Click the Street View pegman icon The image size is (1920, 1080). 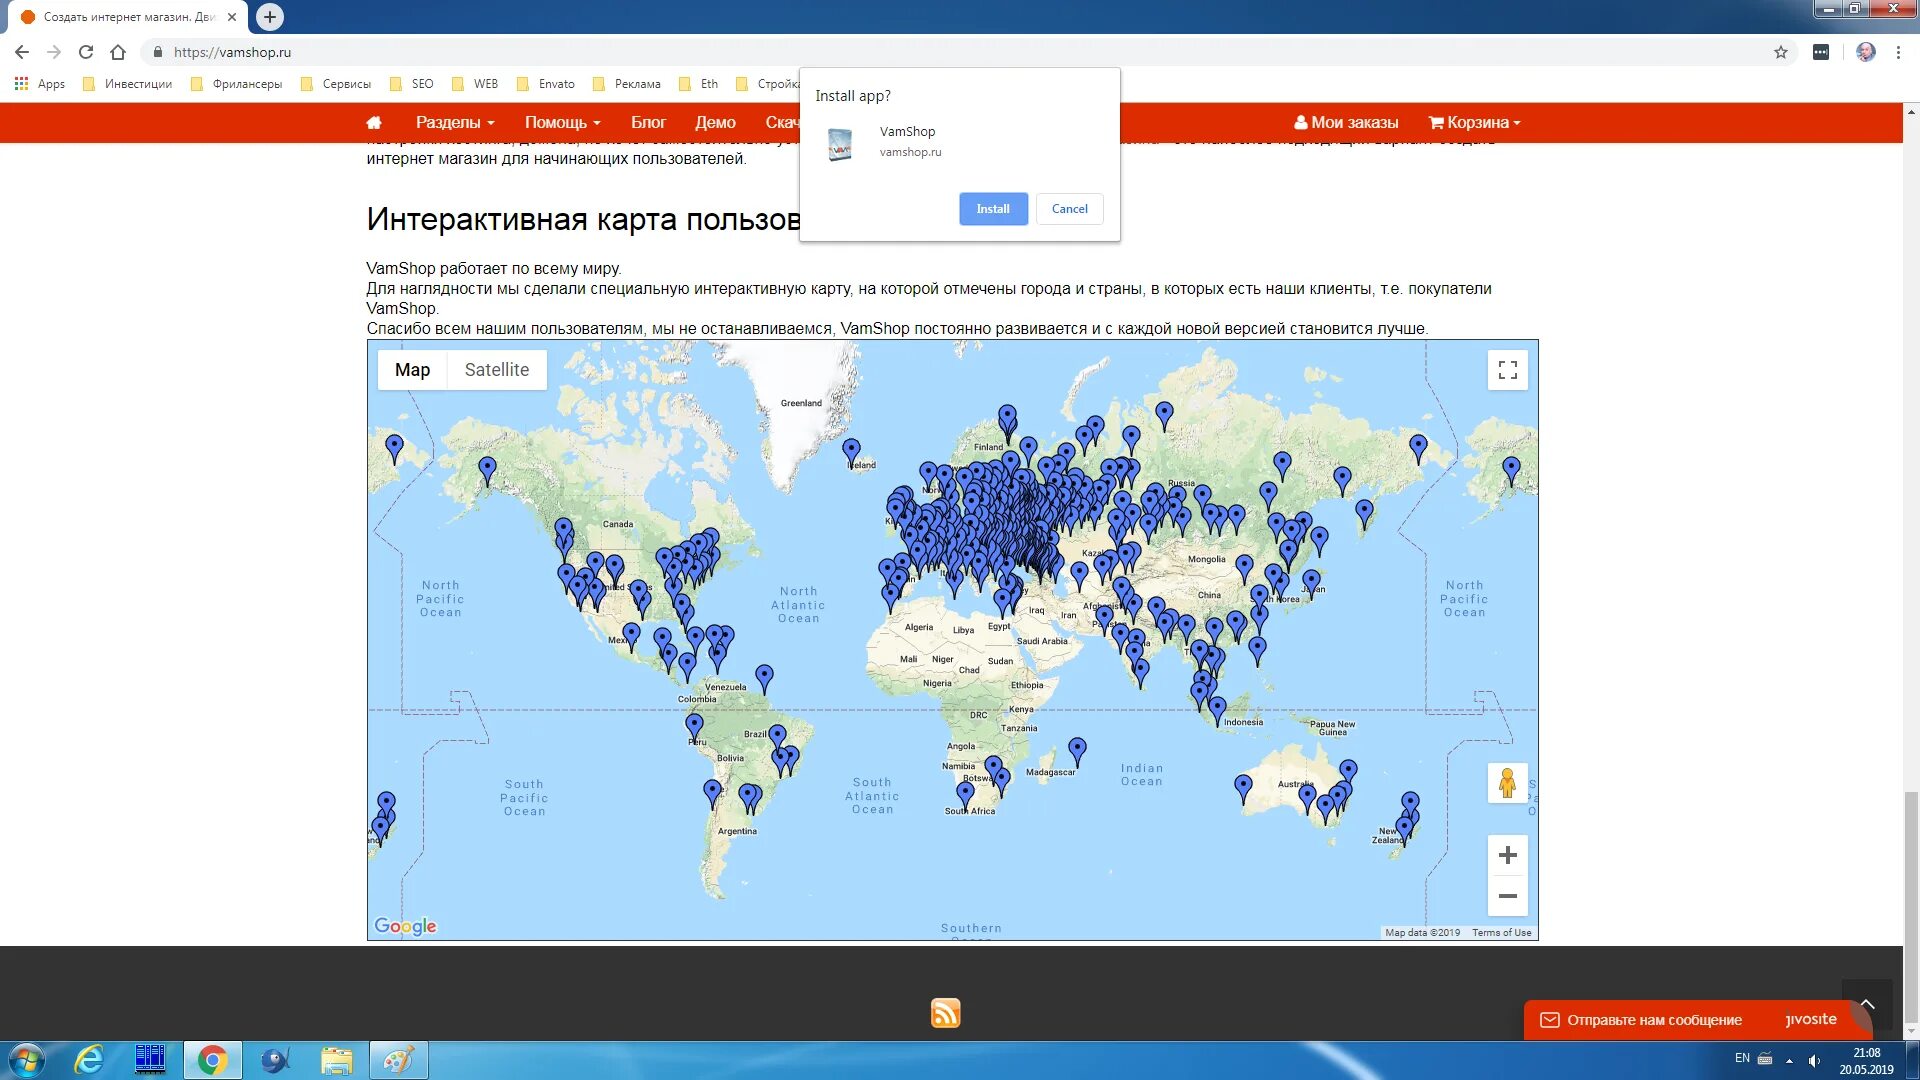coord(1507,783)
